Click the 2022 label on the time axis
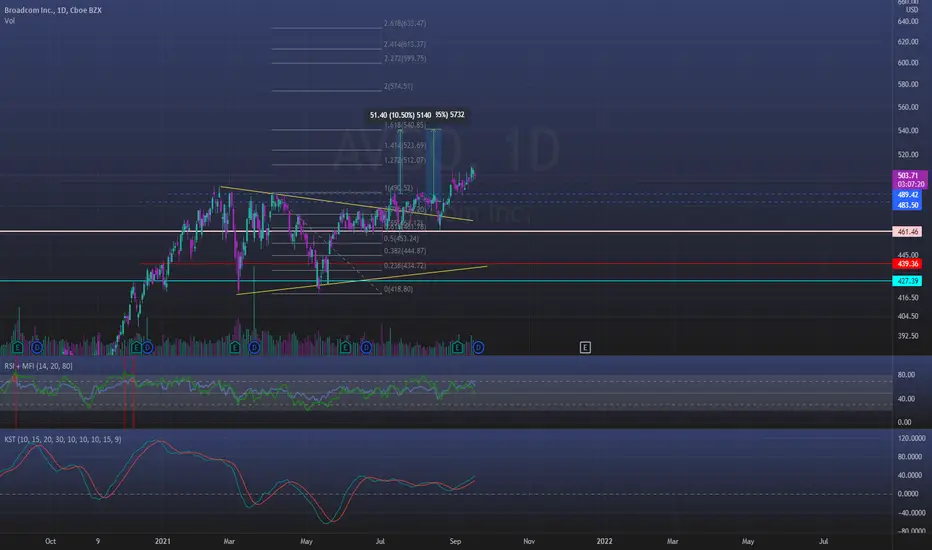The image size is (932, 550). click(604, 541)
